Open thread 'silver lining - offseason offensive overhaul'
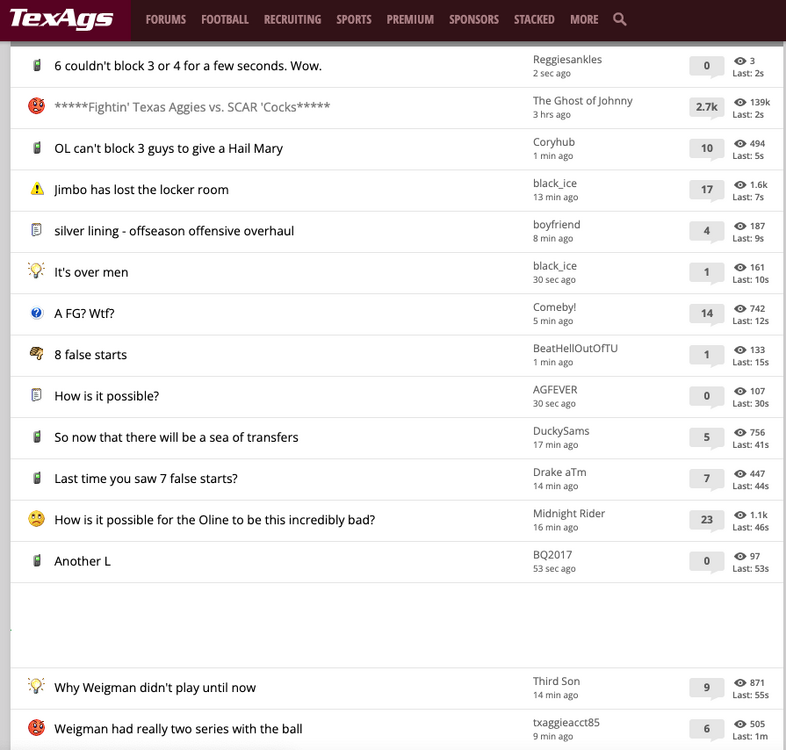Image resolution: width=786 pixels, height=750 pixels. (174, 231)
